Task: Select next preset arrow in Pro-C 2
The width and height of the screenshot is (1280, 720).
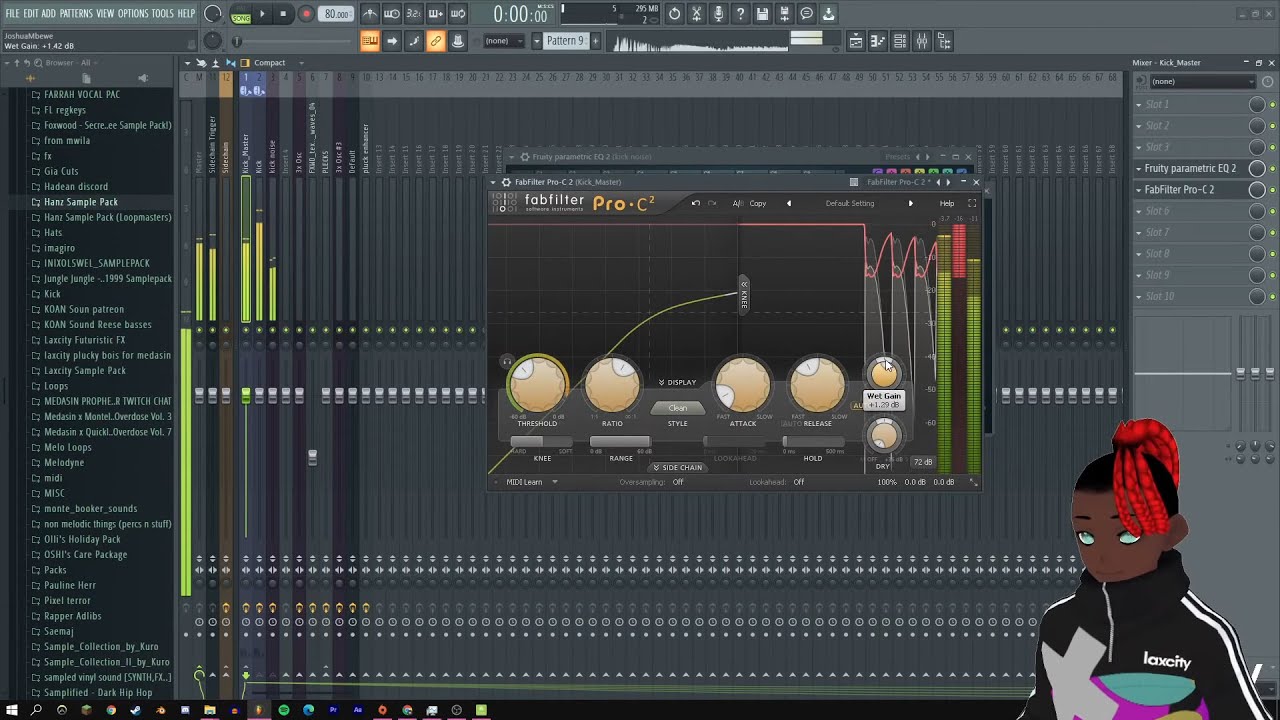Action: [x=910, y=204]
